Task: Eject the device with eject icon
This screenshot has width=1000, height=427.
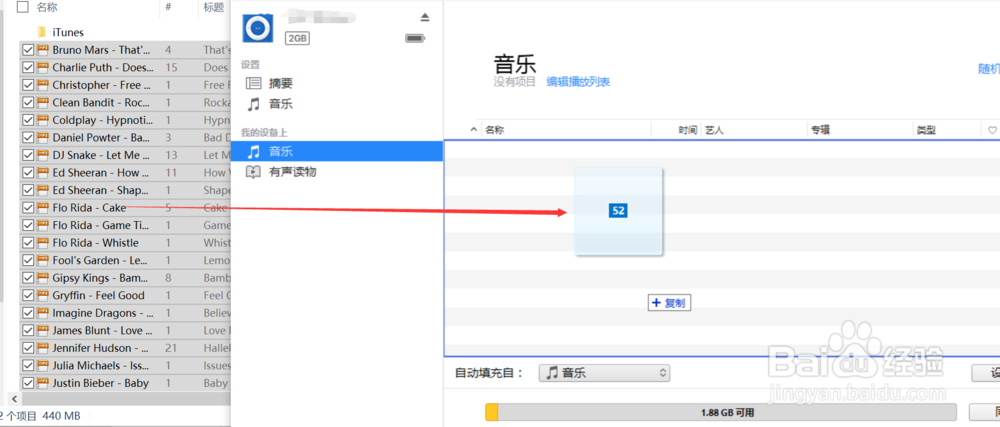Action: click(x=425, y=17)
